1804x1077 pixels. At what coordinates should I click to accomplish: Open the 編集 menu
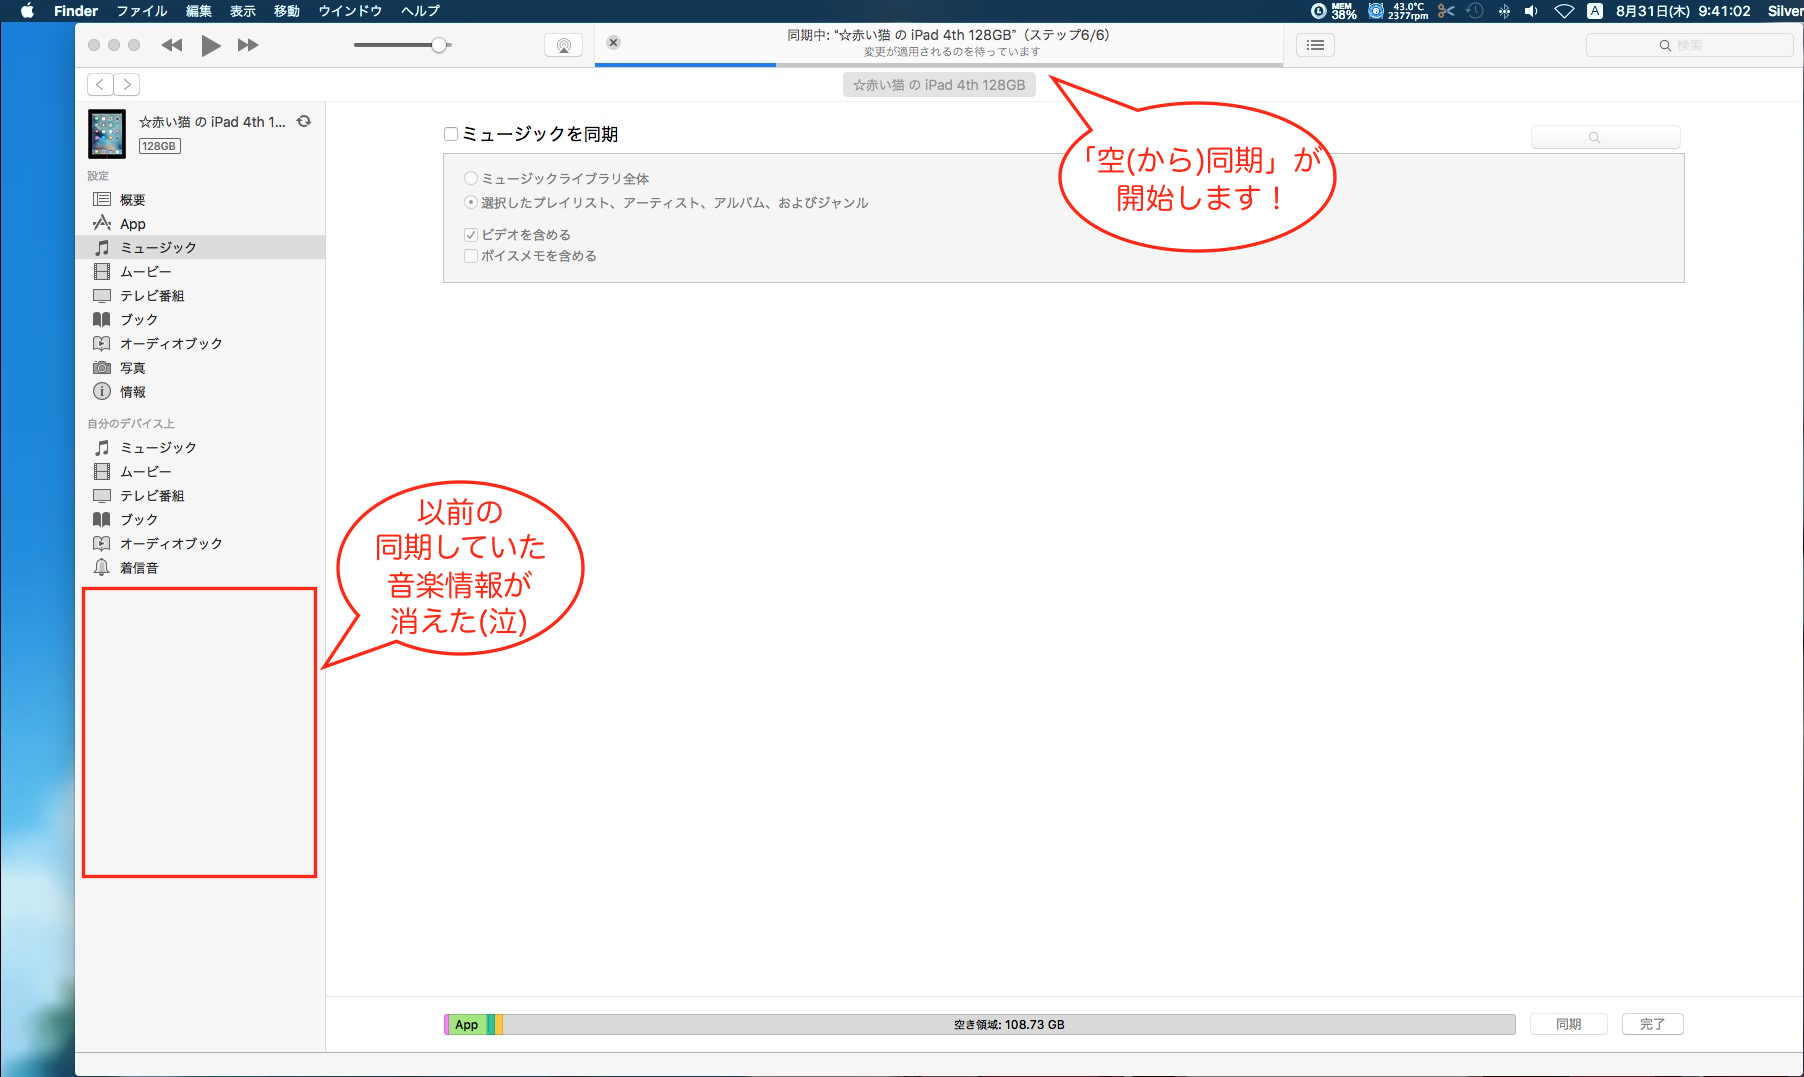[x=199, y=11]
